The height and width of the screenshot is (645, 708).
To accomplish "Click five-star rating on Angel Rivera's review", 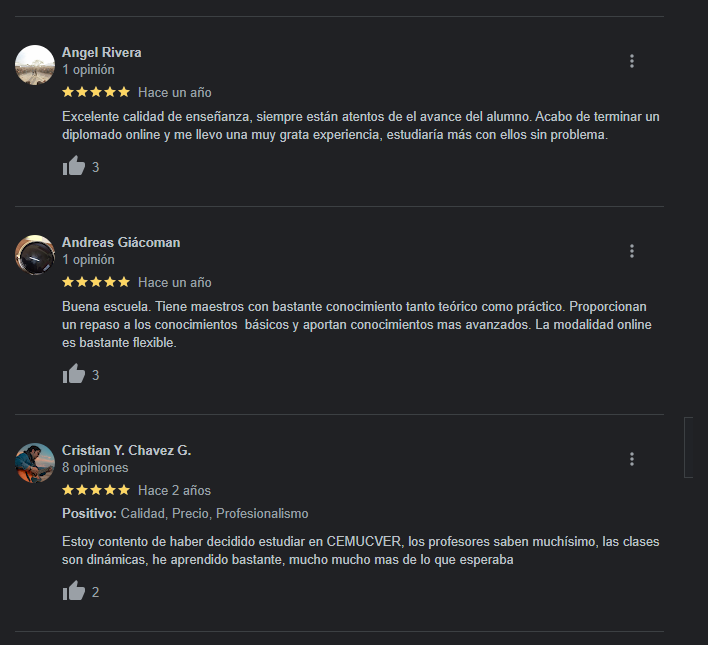I will [96, 92].
